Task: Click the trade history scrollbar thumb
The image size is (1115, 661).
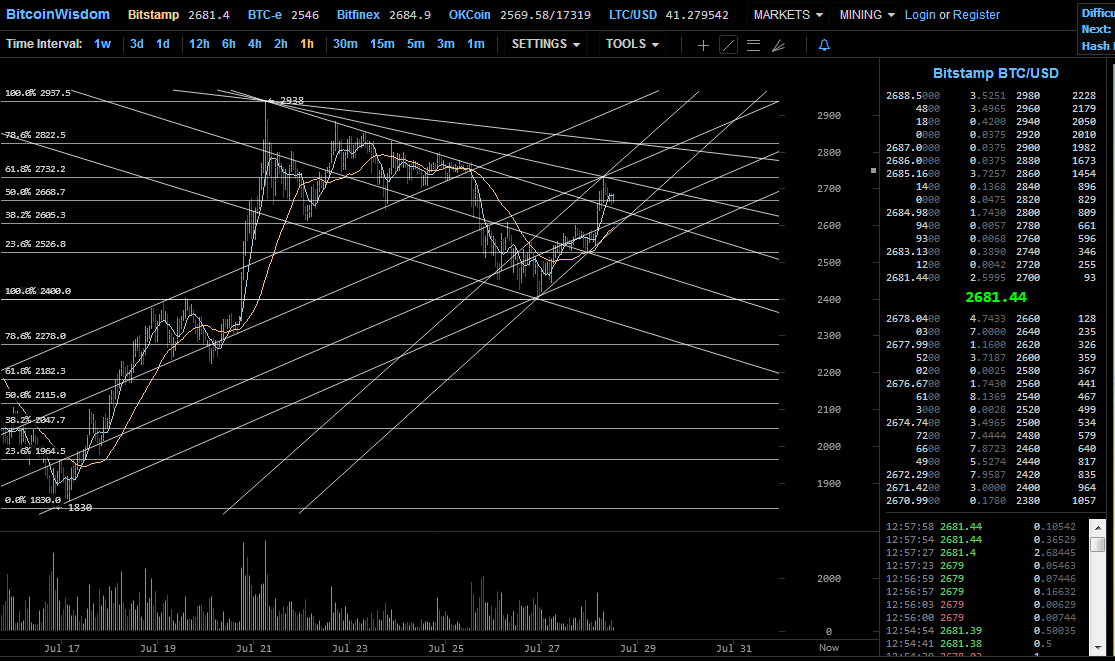Action: tap(1098, 544)
